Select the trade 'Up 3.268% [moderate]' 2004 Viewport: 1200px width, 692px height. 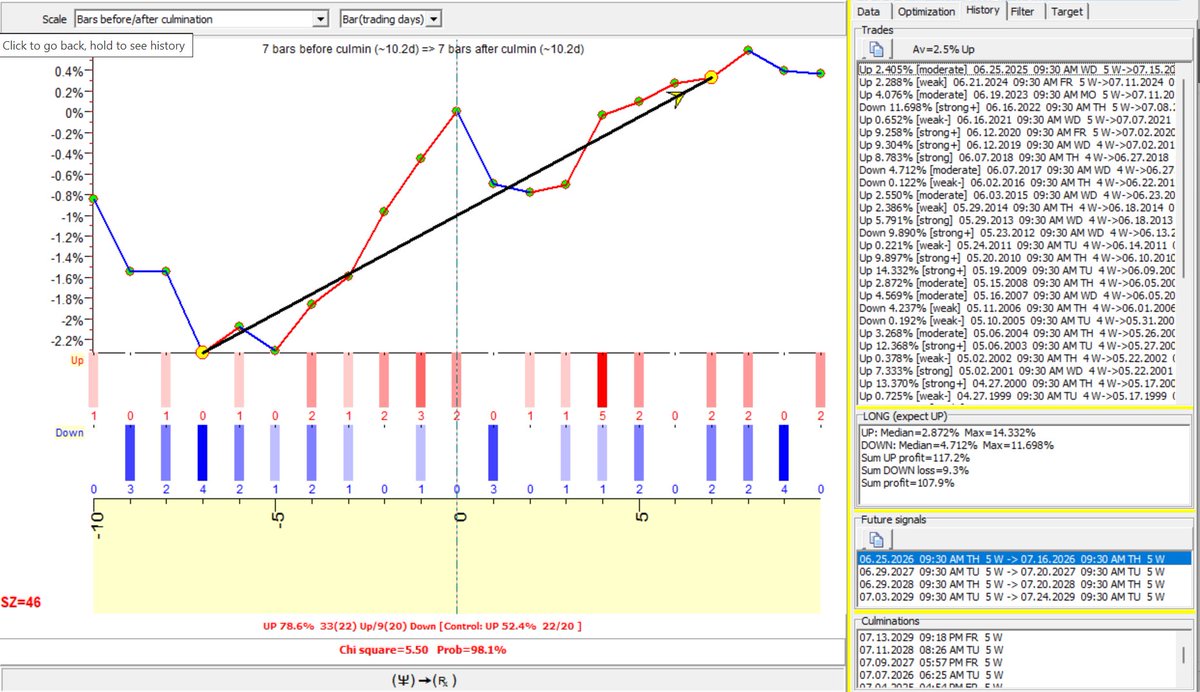(x=1016, y=333)
